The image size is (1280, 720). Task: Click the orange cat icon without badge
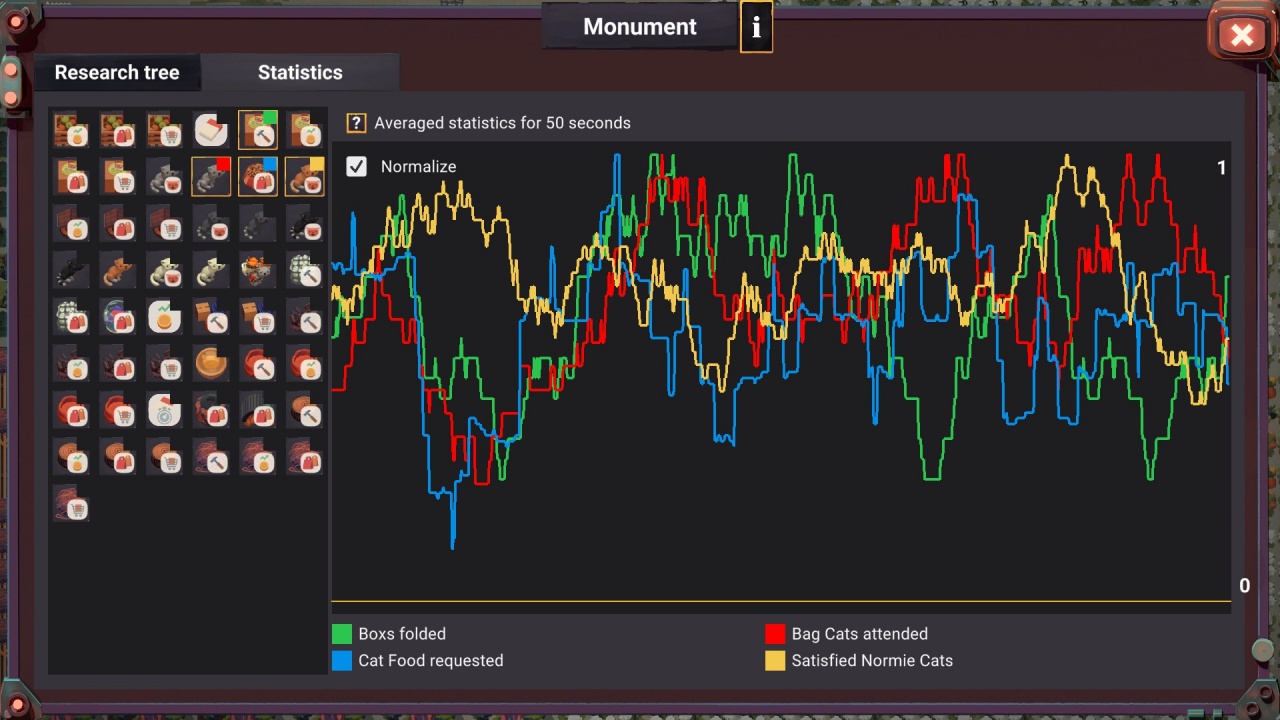click(118, 270)
